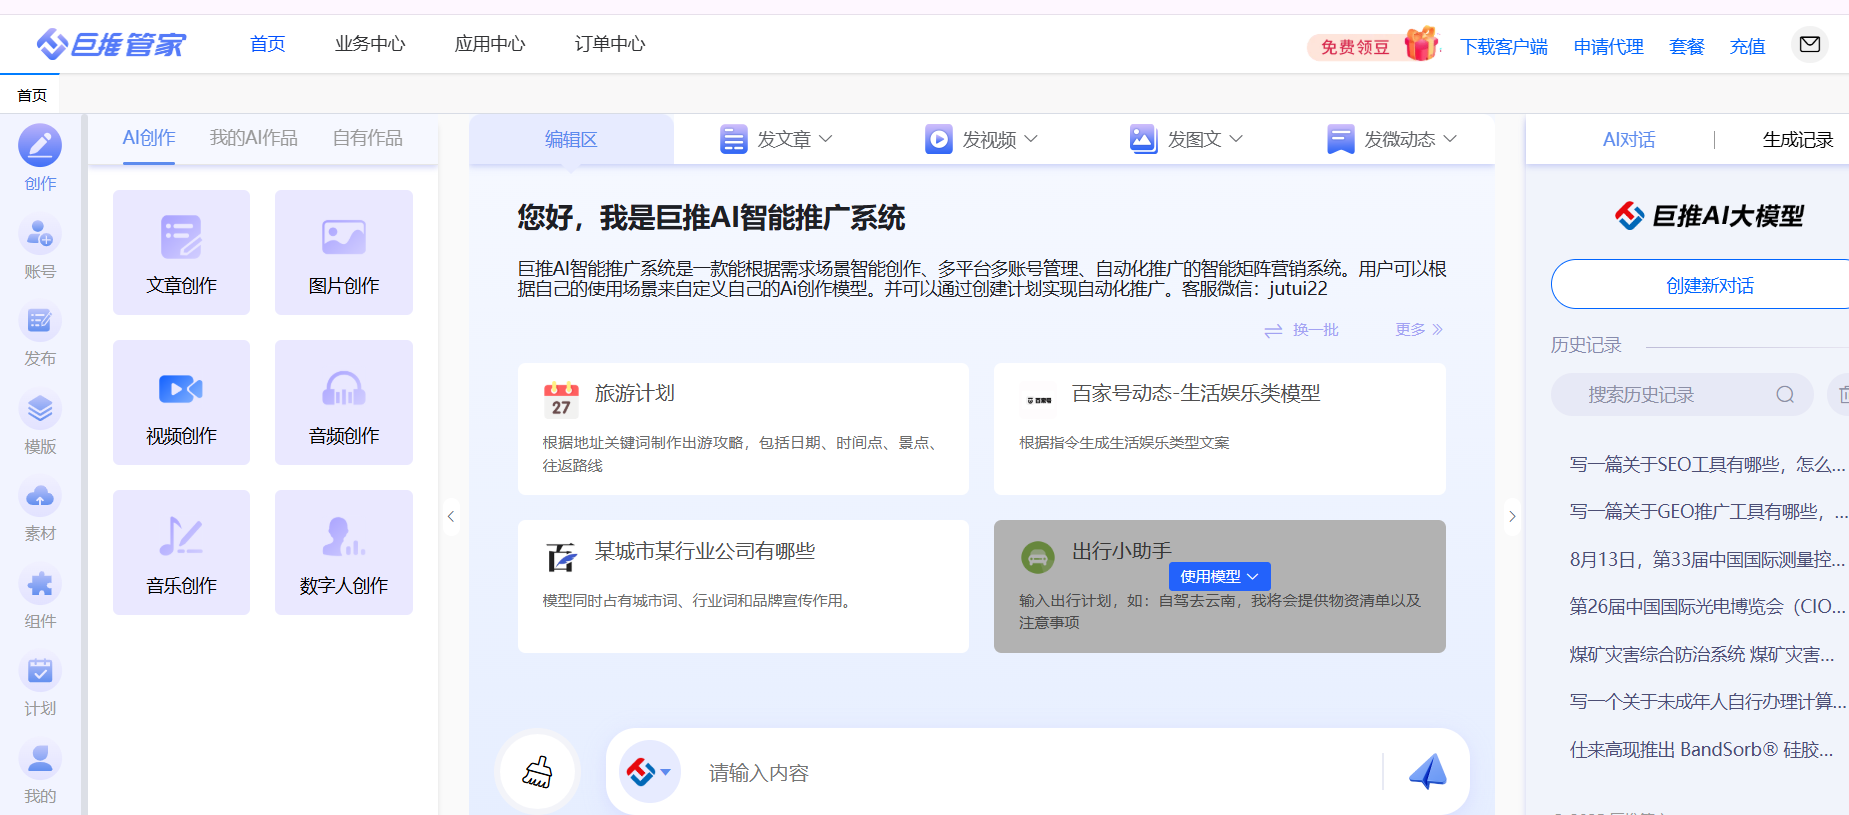
Task: Click the 巨推管家 logo
Action: pos(111,44)
